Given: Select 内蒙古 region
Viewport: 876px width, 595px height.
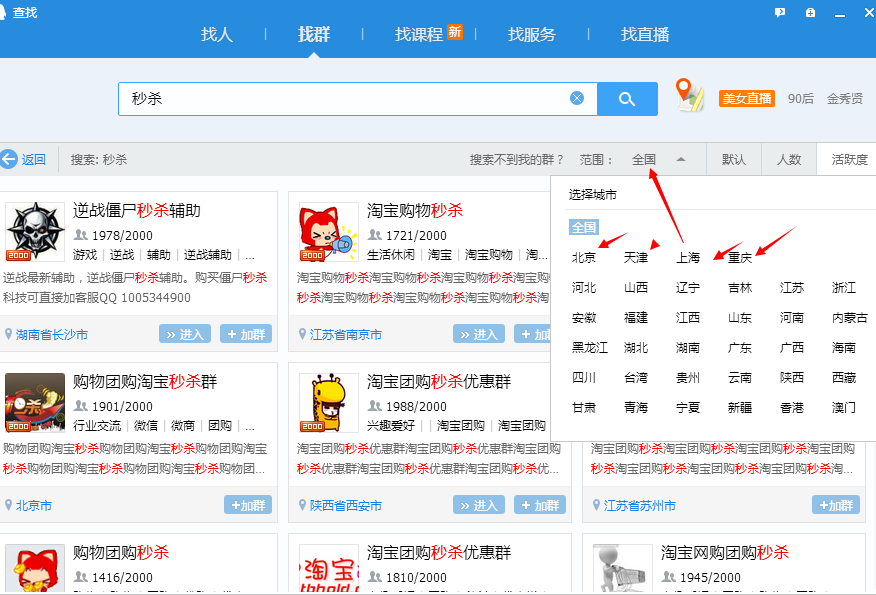Looking at the screenshot, I should [850, 318].
